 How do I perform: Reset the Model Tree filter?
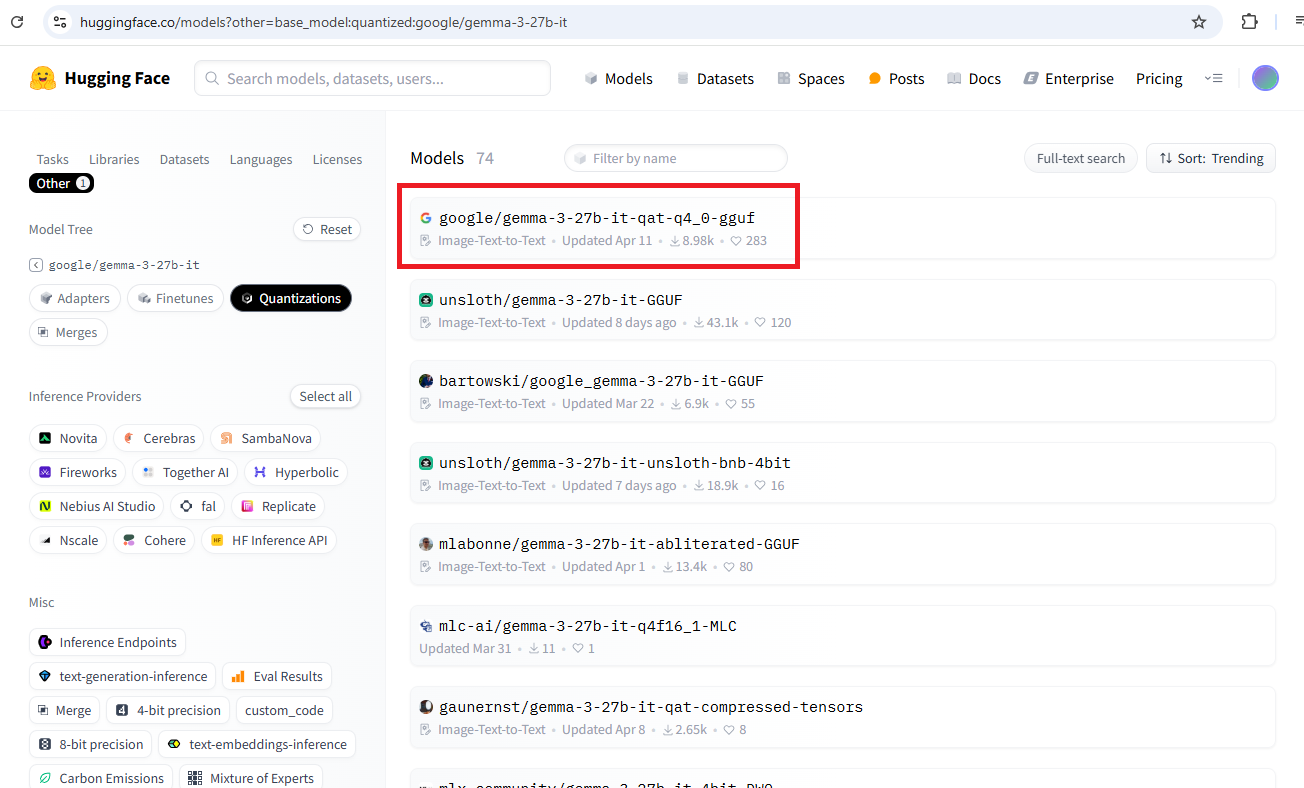[327, 229]
